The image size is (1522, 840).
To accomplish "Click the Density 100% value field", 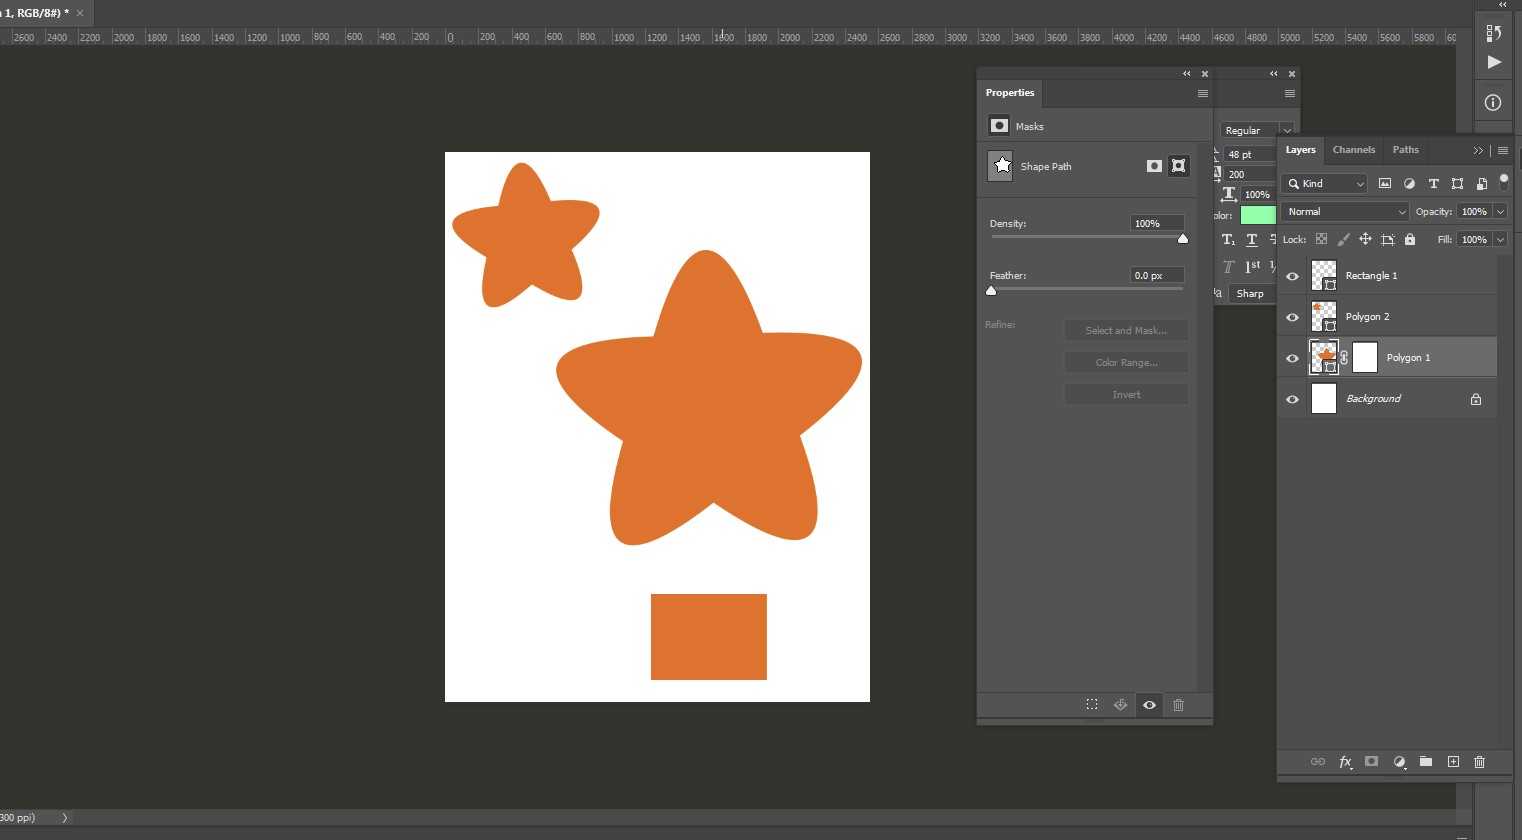I will 1157,223.
